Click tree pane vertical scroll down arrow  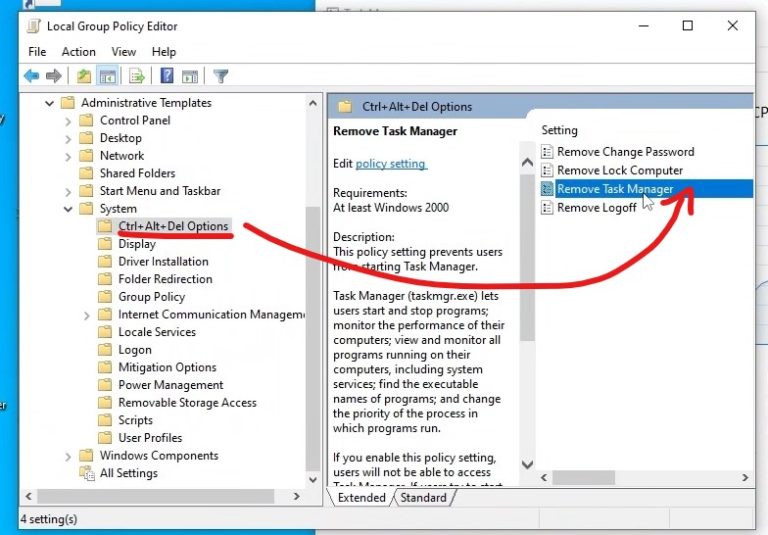point(313,480)
